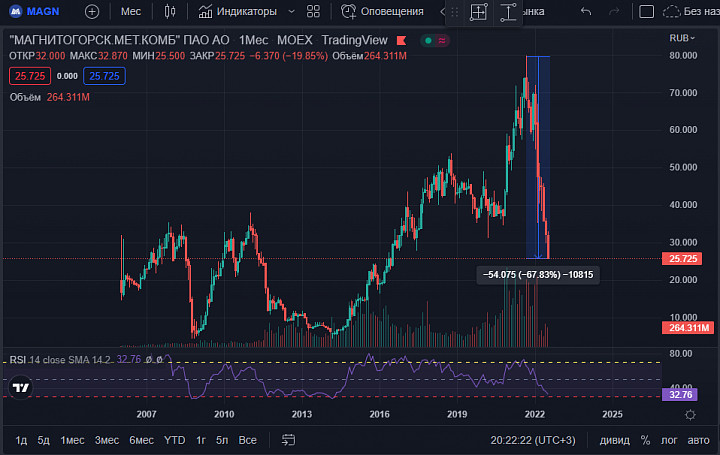720x455 pixels.
Task: Undo the last chart action
Action: tap(585, 11)
